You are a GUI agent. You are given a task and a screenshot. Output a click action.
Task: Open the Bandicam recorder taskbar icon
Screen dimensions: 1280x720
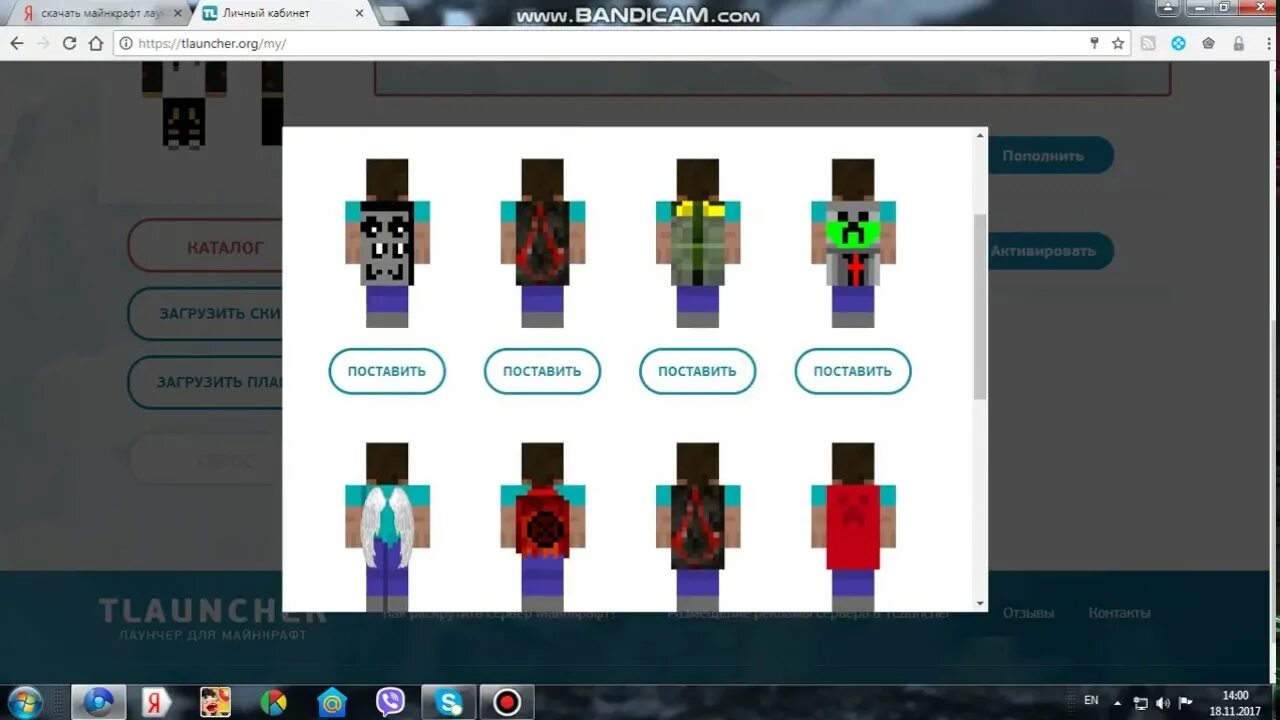(507, 702)
